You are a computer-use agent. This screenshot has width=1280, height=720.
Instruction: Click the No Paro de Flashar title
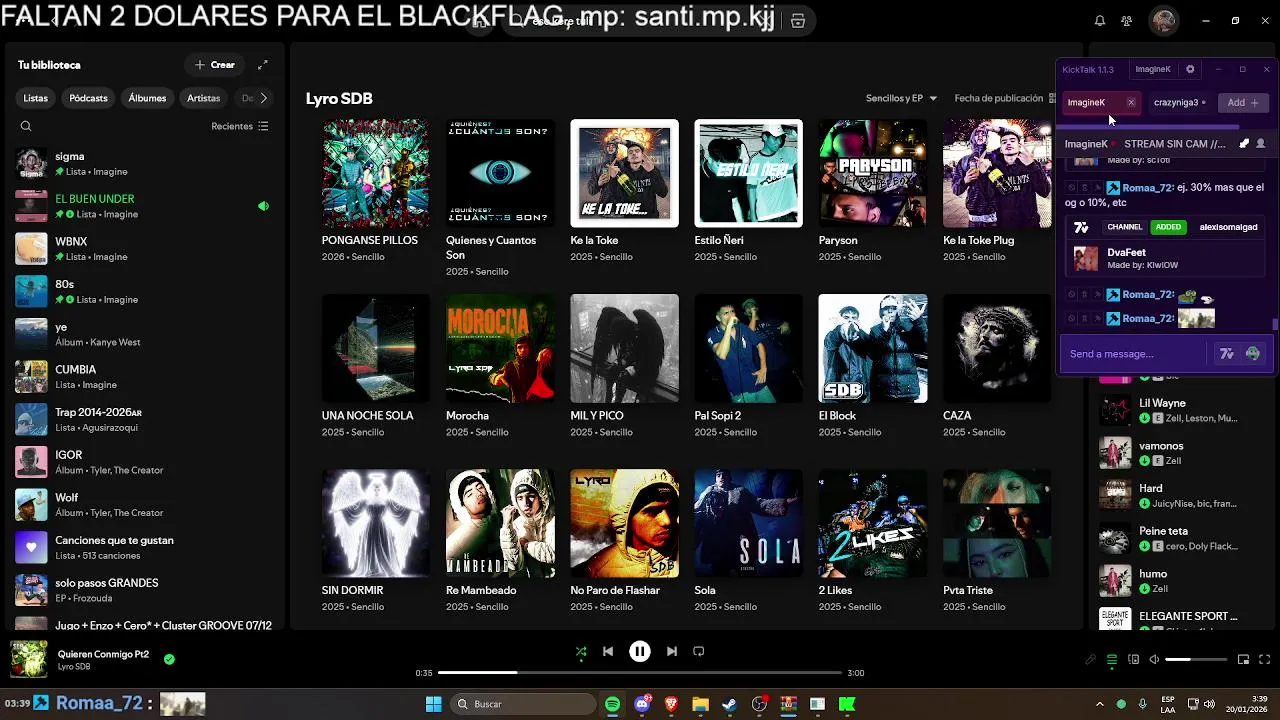(615, 590)
